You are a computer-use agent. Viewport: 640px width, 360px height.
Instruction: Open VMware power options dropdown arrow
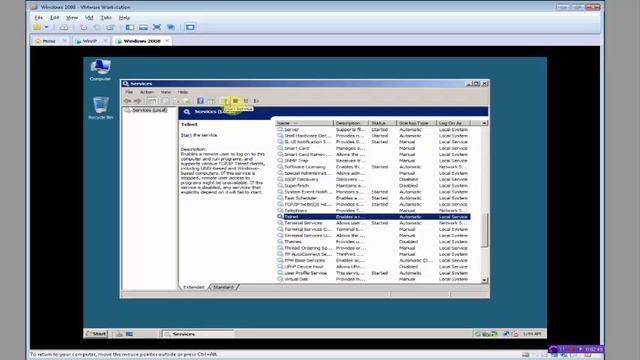click(47, 27)
